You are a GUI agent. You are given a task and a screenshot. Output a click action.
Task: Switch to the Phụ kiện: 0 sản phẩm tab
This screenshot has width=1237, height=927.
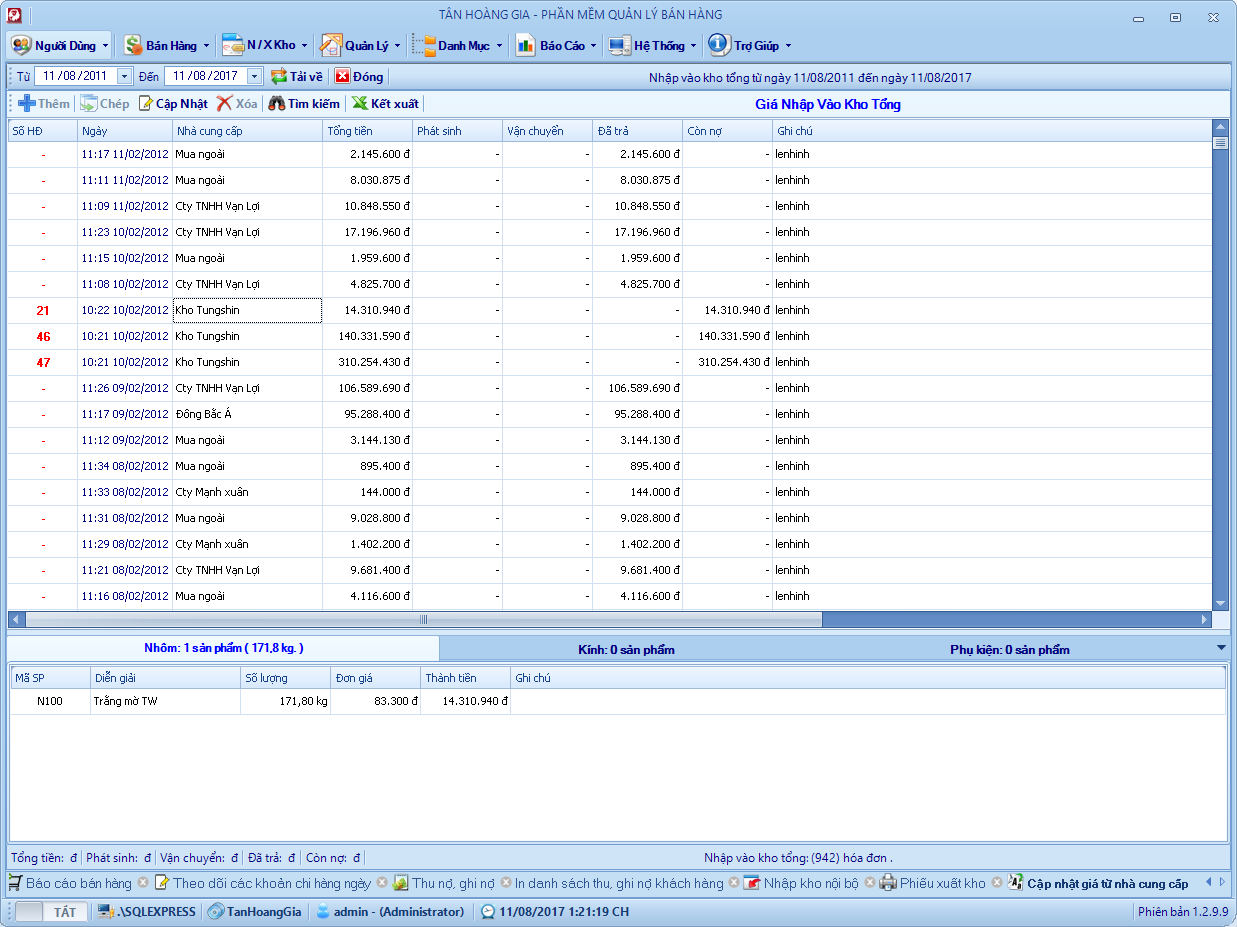[x=1009, y=650]
